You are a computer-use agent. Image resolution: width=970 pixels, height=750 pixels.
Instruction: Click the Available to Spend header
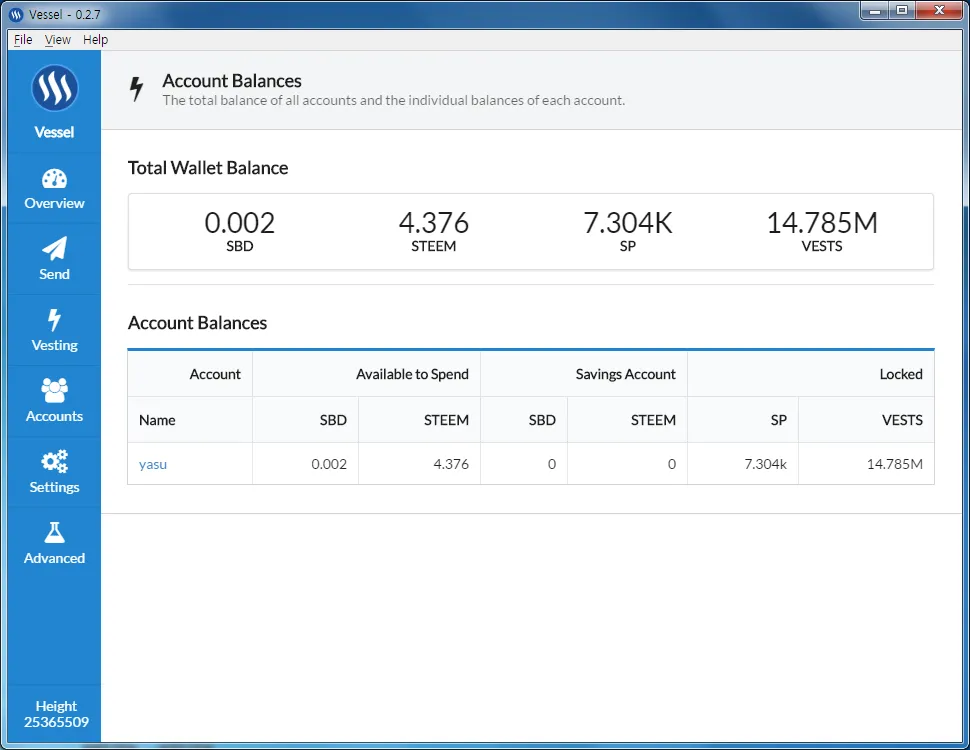[x=366, y=374]
